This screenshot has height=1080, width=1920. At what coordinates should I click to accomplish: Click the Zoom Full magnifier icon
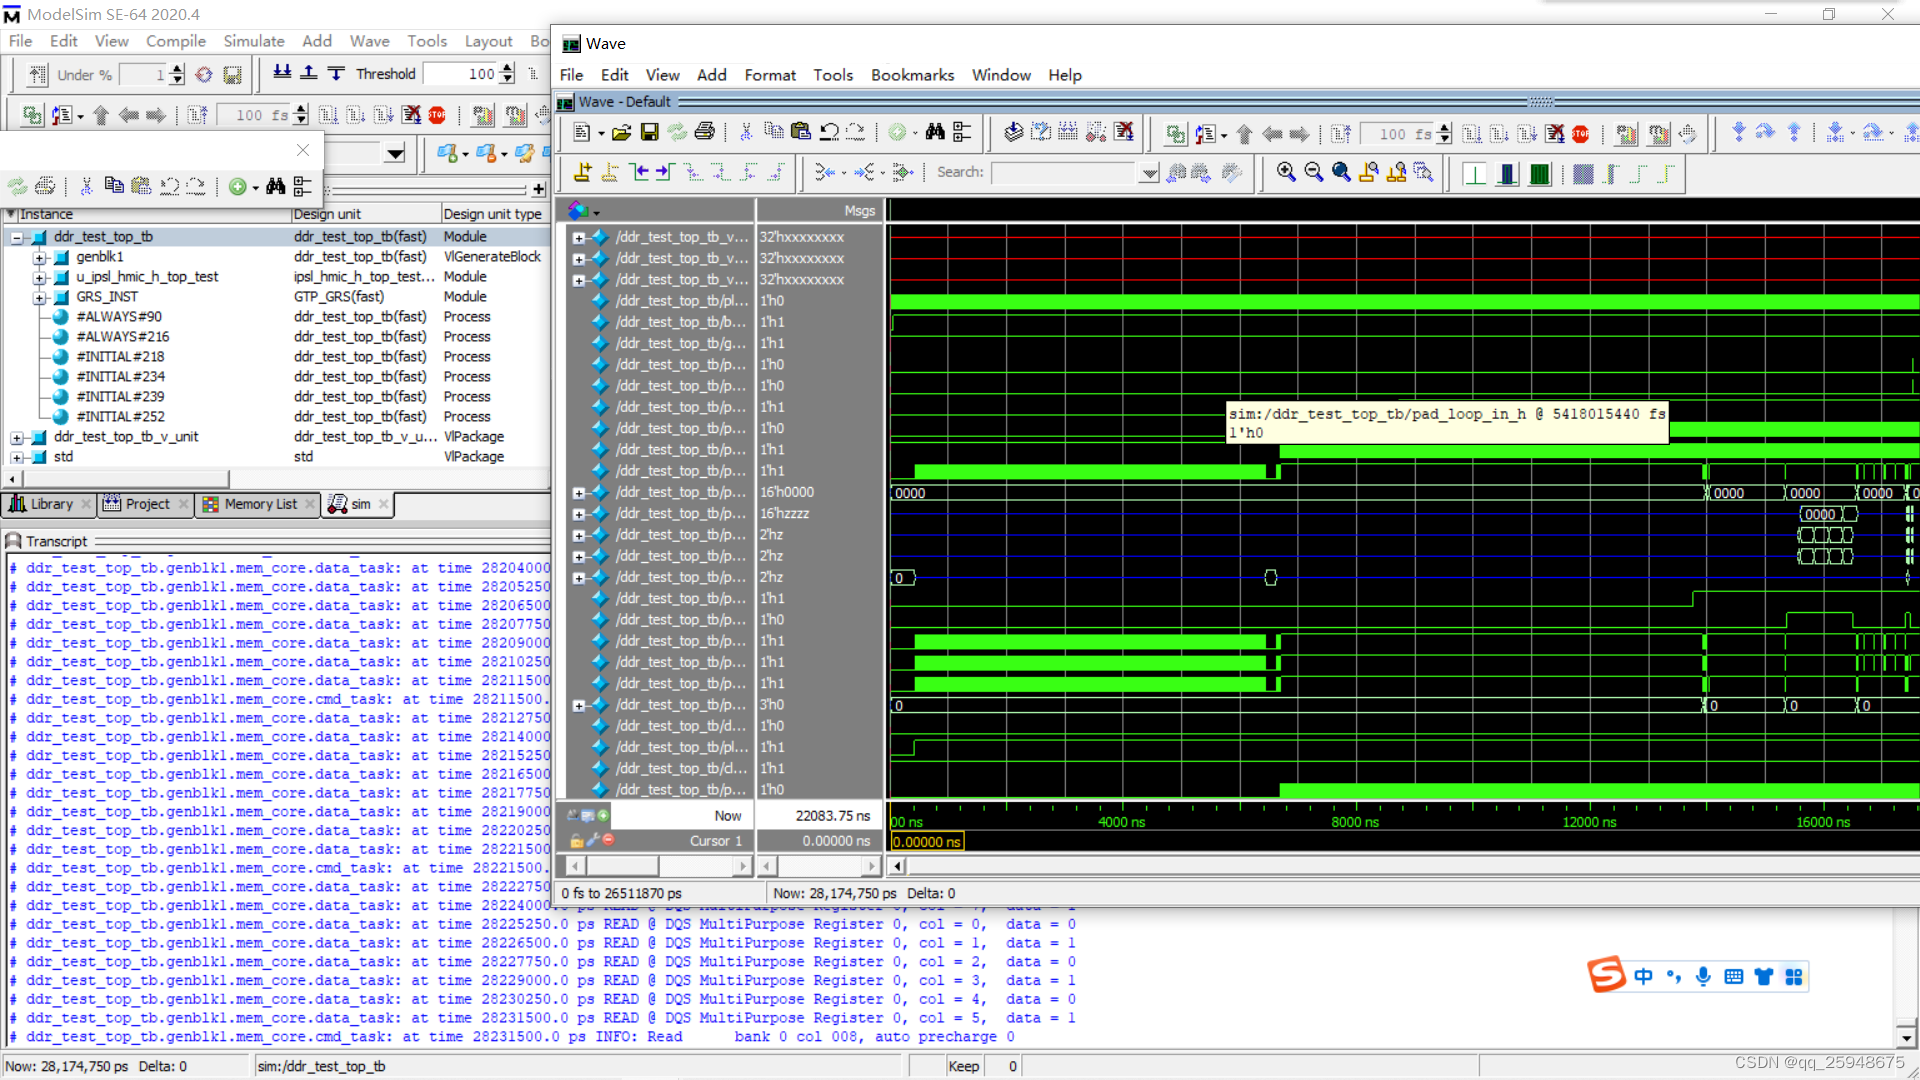pyautogui.click(x=1342, y=172)
